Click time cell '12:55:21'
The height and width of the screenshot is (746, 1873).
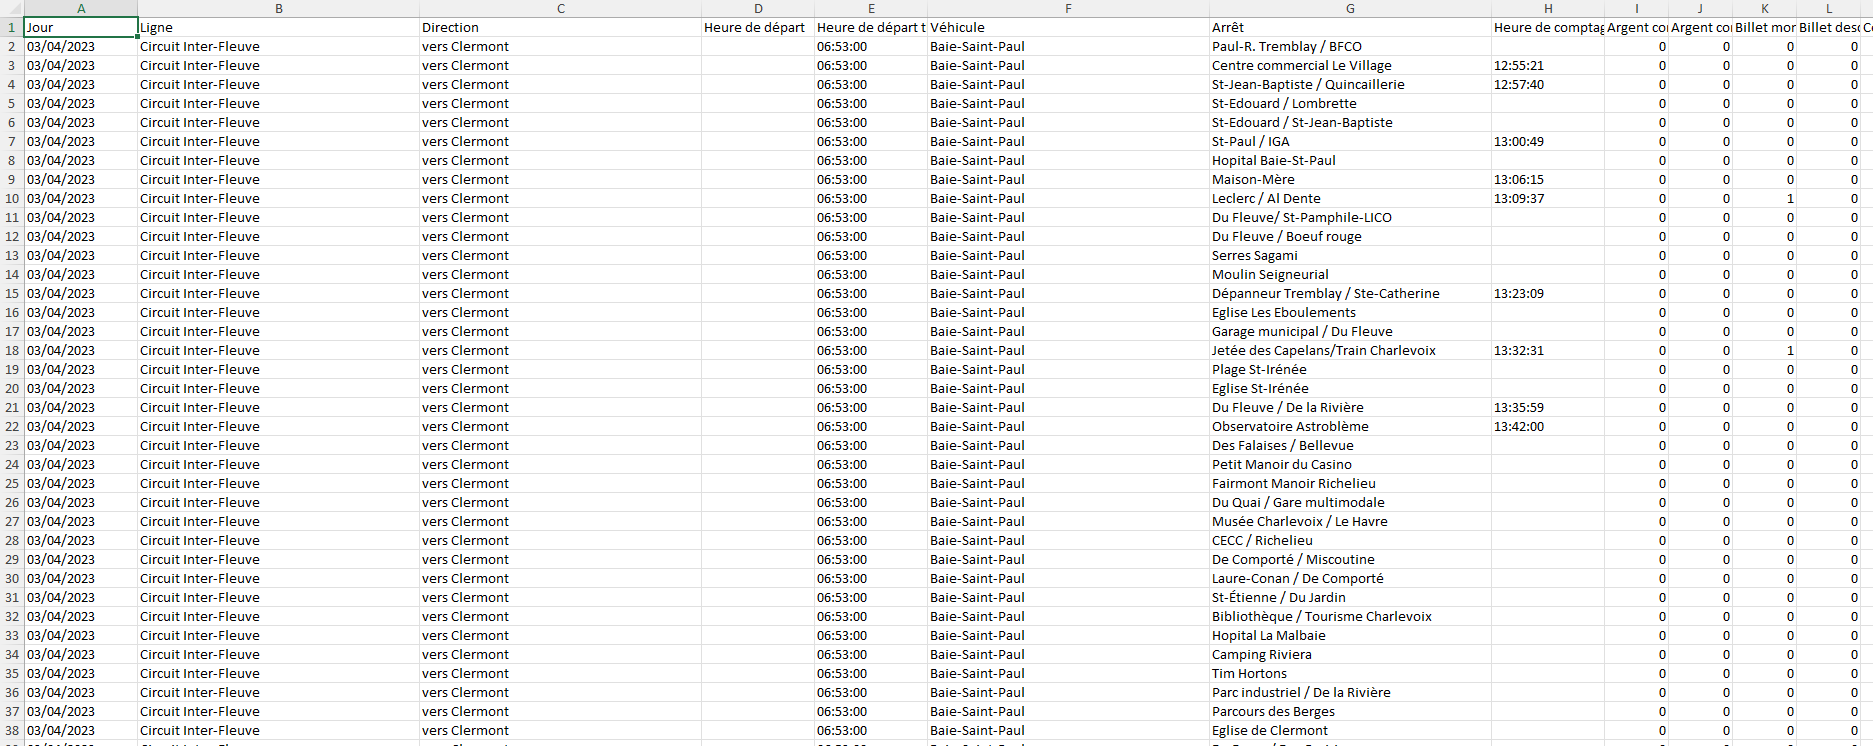pyautogui.click(x=1548, y=65)
